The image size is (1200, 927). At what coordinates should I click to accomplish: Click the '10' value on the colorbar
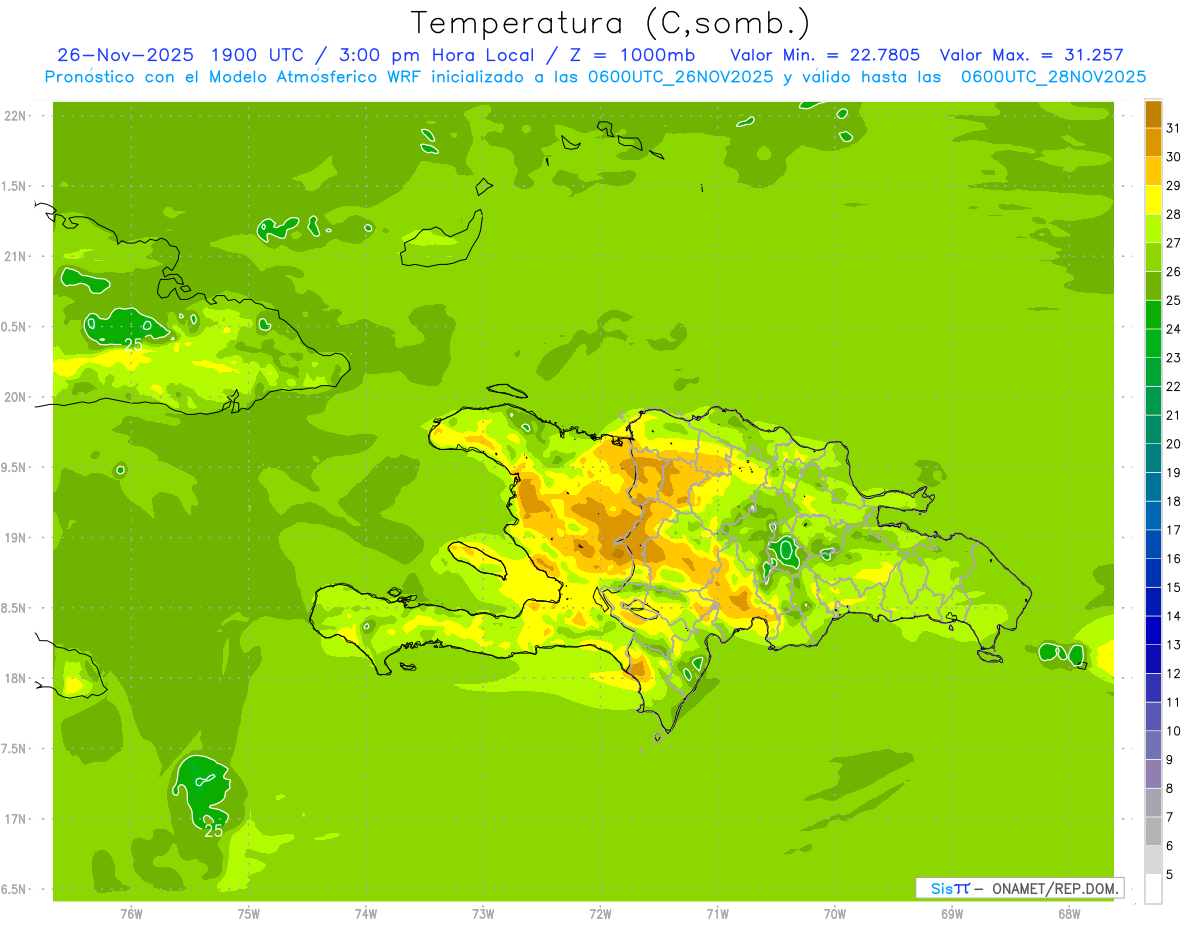[1173, 731]
